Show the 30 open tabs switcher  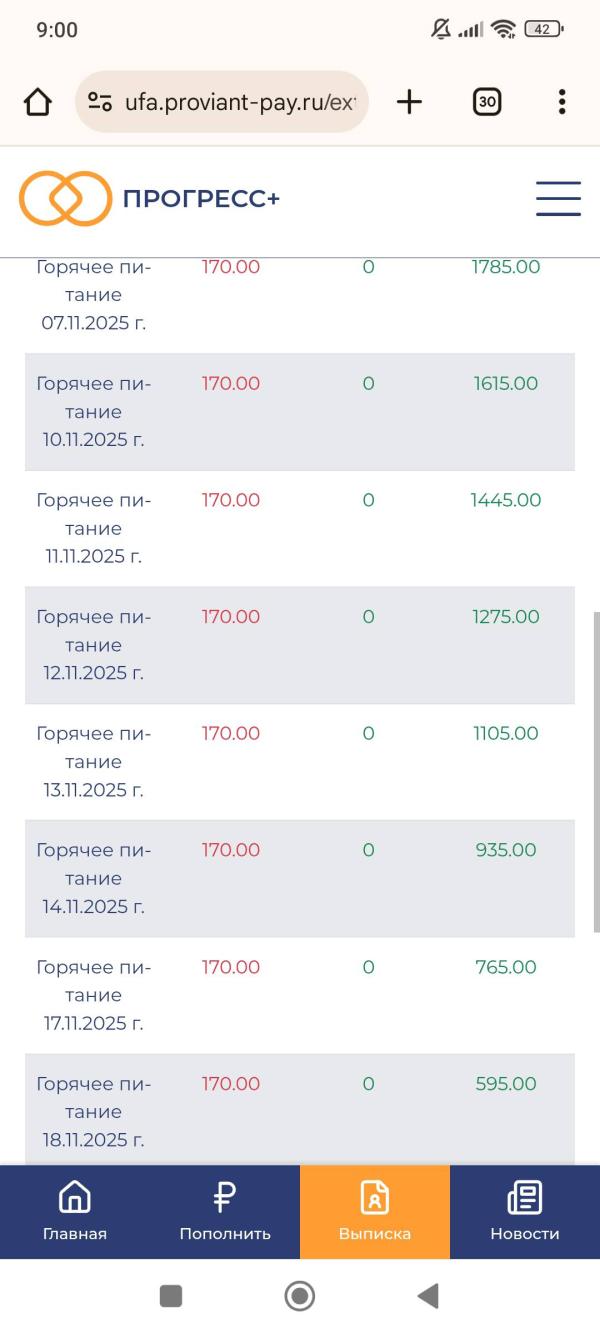[487, 102]
